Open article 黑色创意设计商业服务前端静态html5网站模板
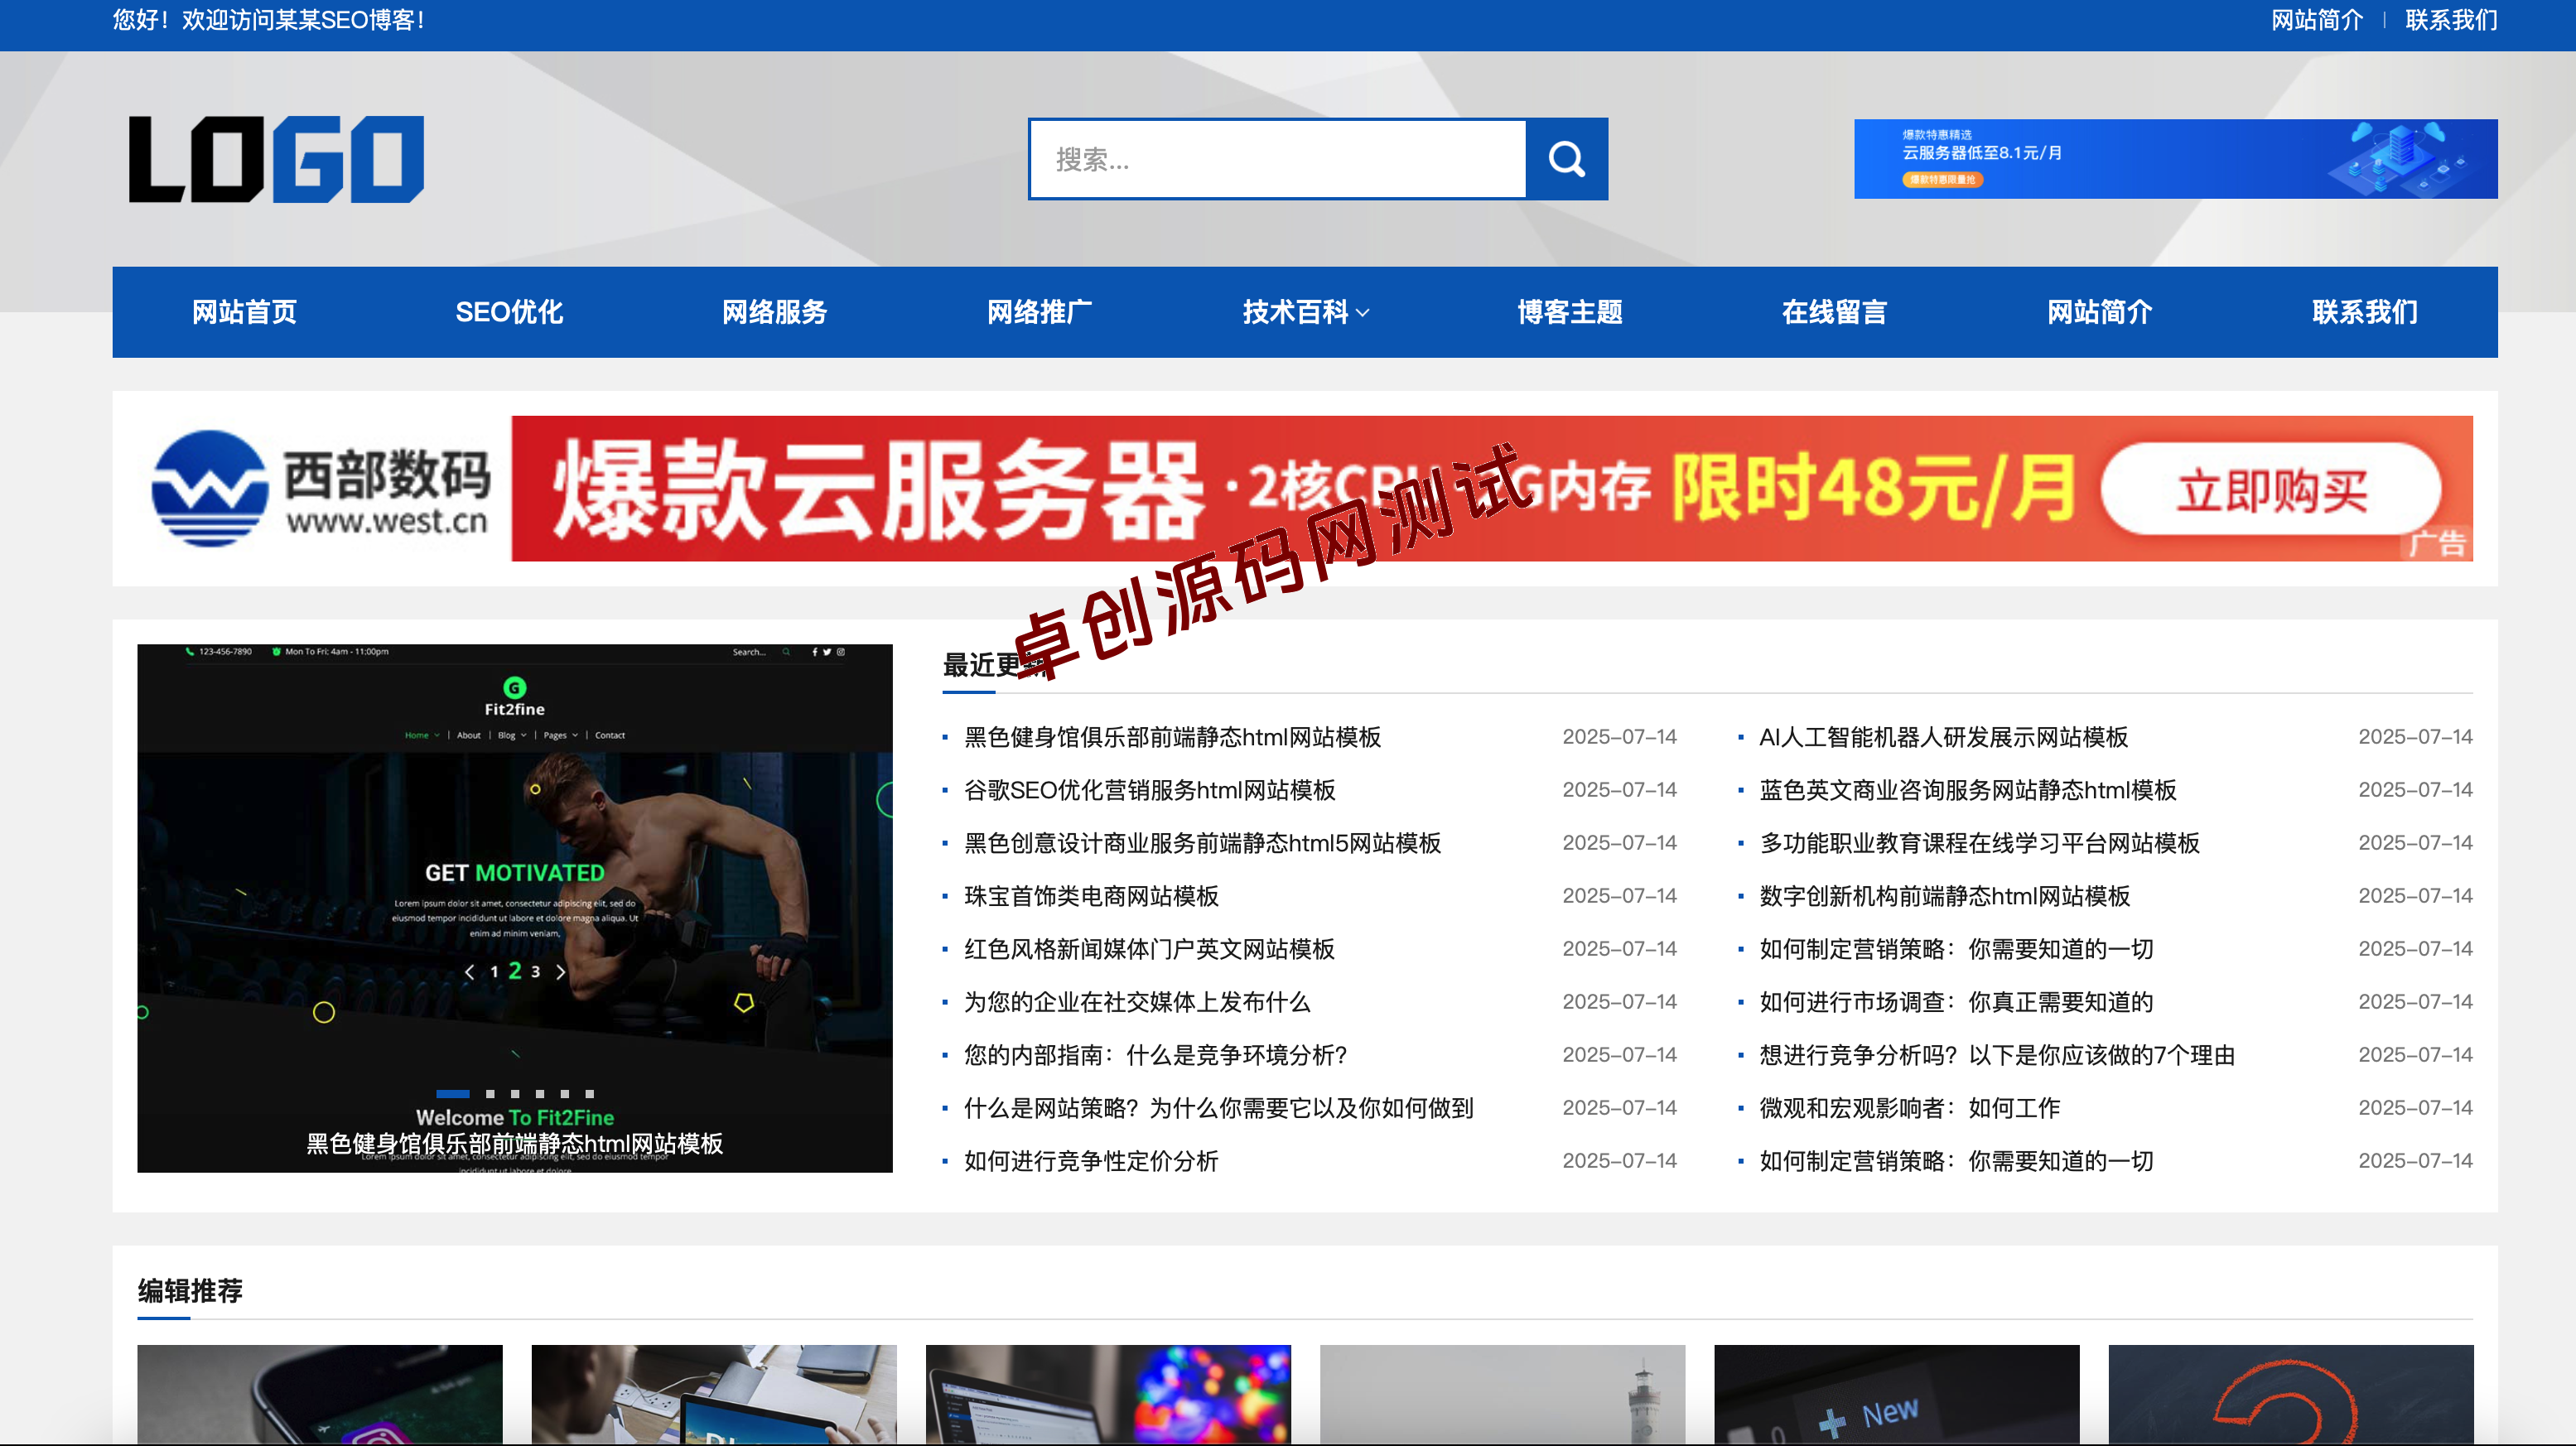 [1202, 843]
